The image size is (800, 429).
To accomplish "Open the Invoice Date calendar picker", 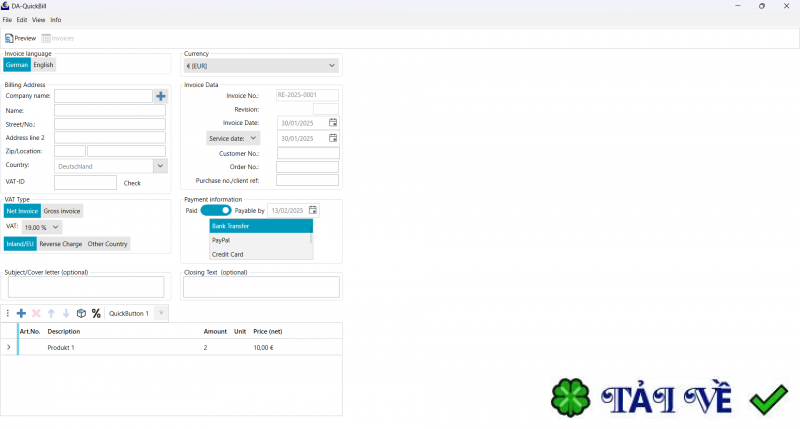I will pos(333,122).
